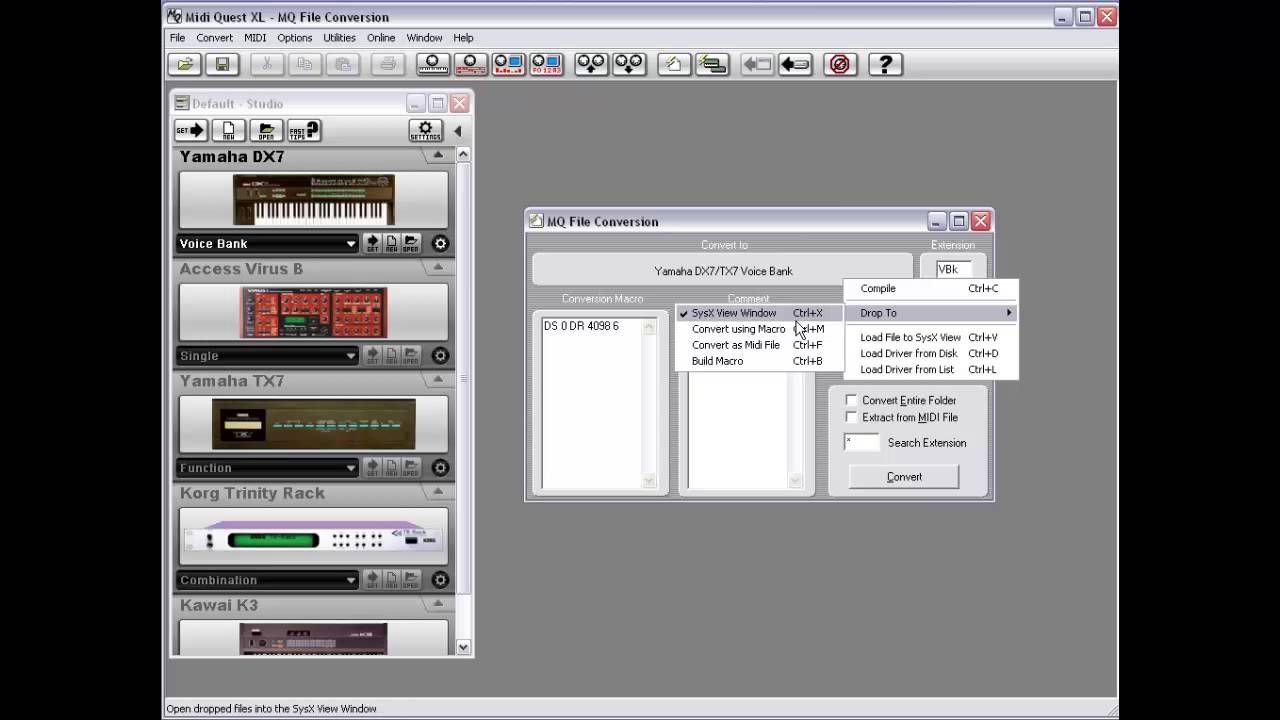Click the question mark help toolbar icon
Image resolution: width=1280 pixels, height=720 pixels.
[885, 64]
